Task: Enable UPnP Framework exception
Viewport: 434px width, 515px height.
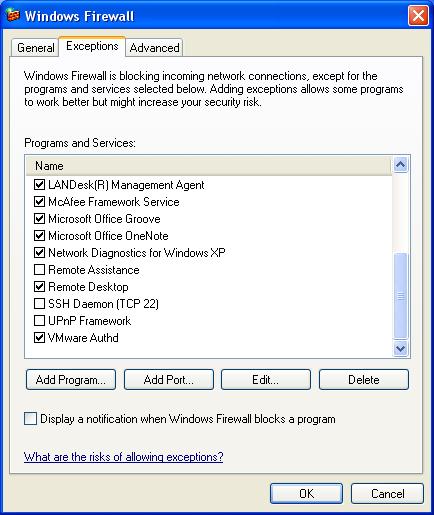Action: [x=39, y=320]
